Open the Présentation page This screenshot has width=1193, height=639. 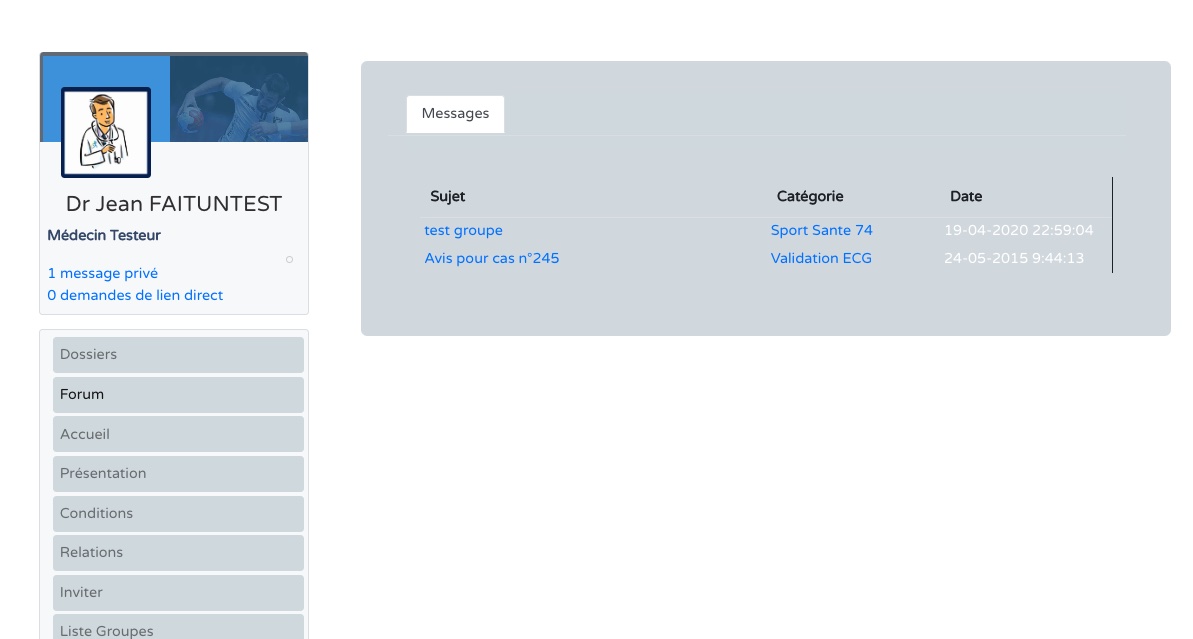point(178,473)
